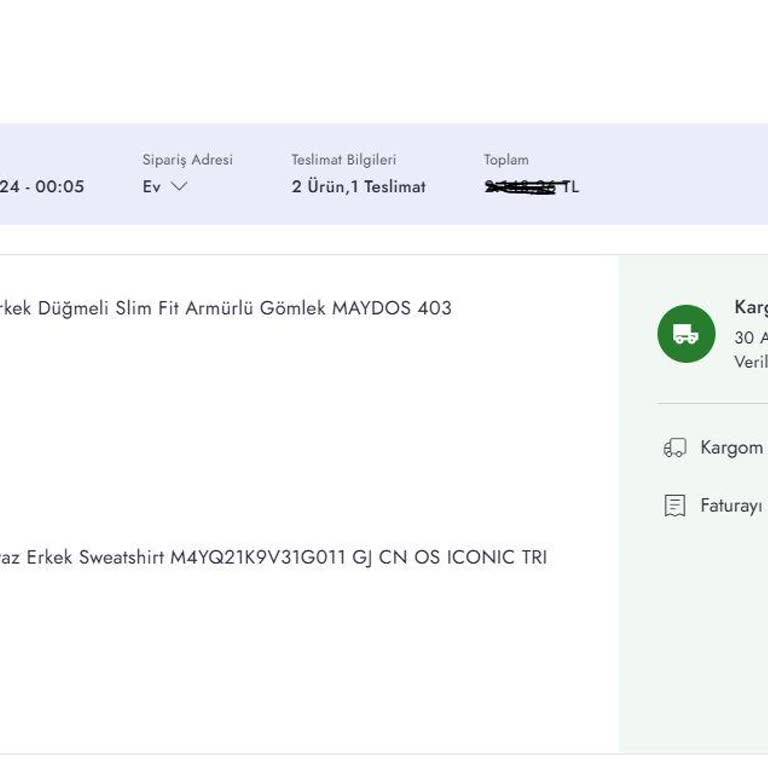Click the crossed-out total amount in TL
768x768 pixels.
(x=531, y=187)
